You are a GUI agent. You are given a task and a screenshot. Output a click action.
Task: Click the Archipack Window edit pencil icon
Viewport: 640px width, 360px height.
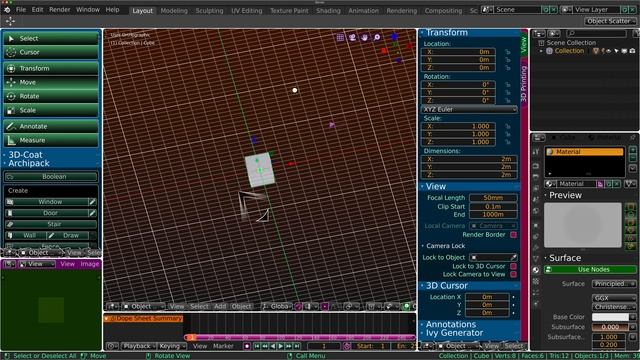(x=93, y=202)
